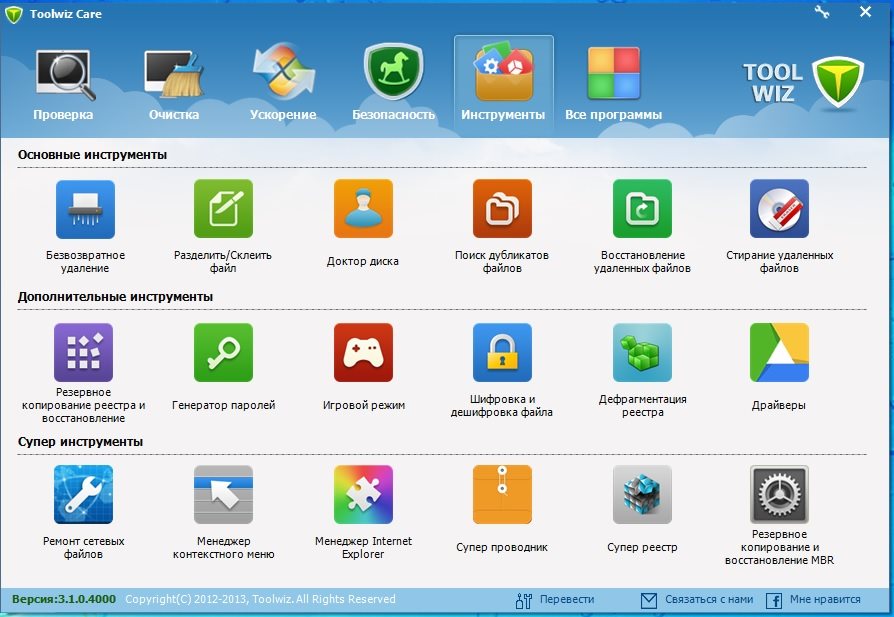Launch Стирание удаленных файлов tool
The height and width of the screenshot is (617, 894).
click(x=779, y=209)
